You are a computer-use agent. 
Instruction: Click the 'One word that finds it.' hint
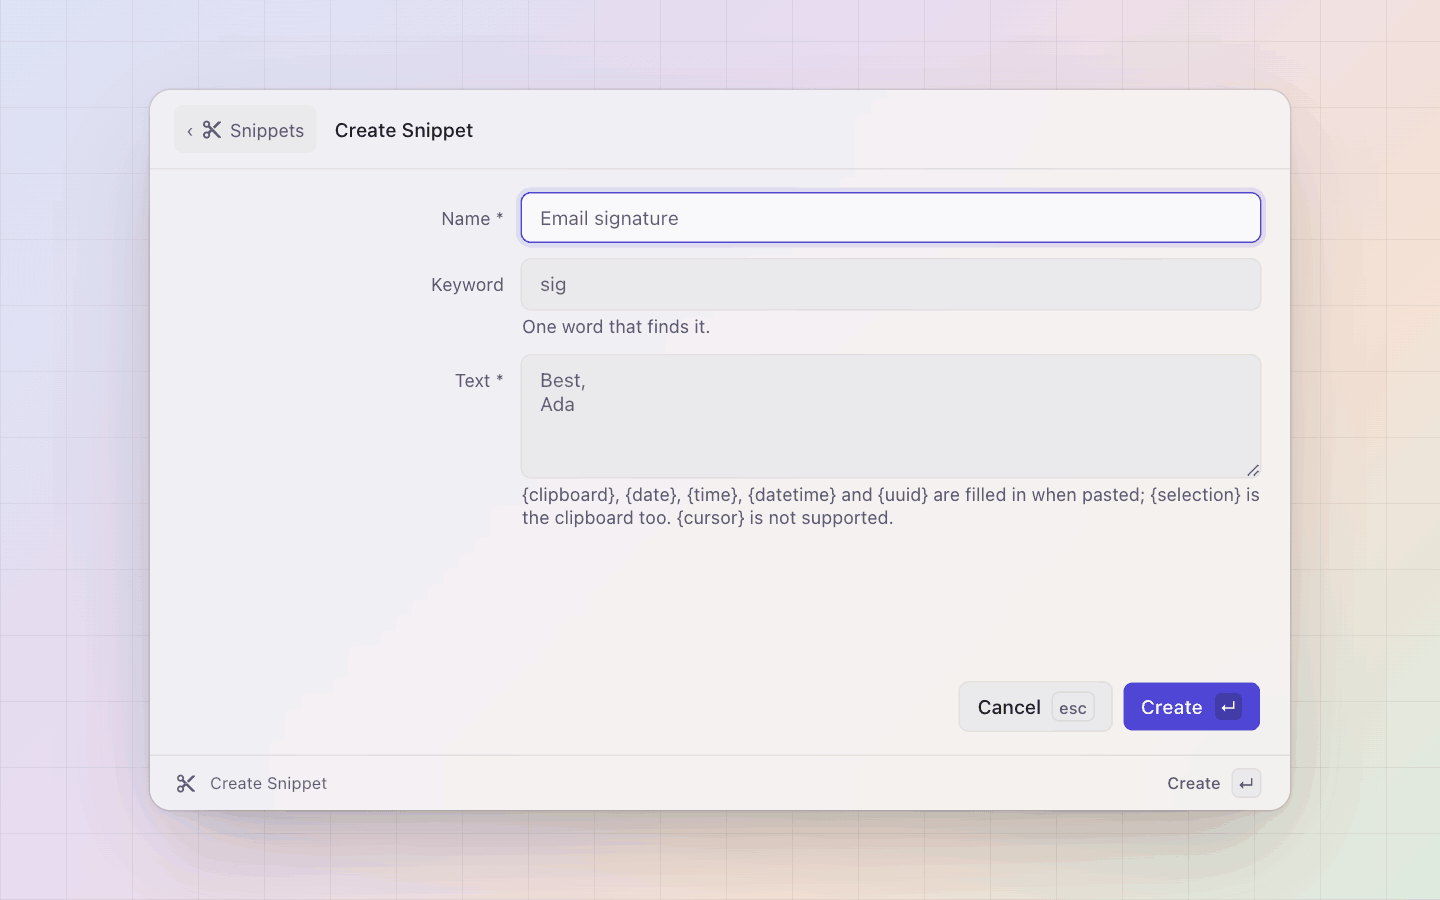616,327
